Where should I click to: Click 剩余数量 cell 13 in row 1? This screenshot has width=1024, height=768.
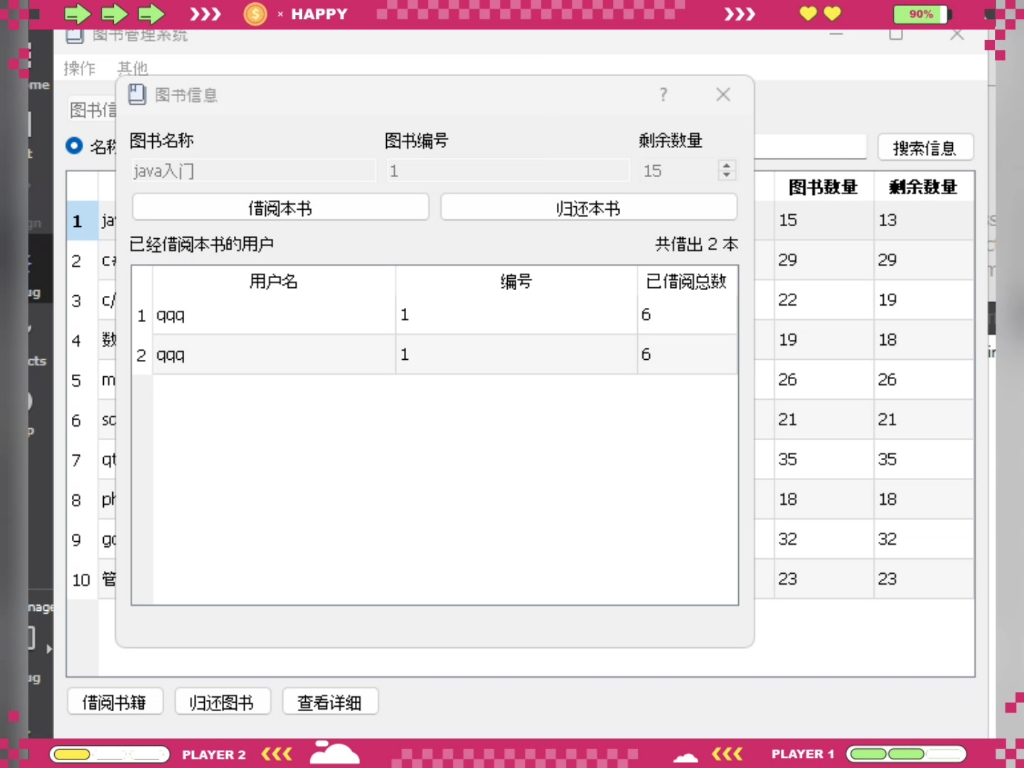[923, 220]
